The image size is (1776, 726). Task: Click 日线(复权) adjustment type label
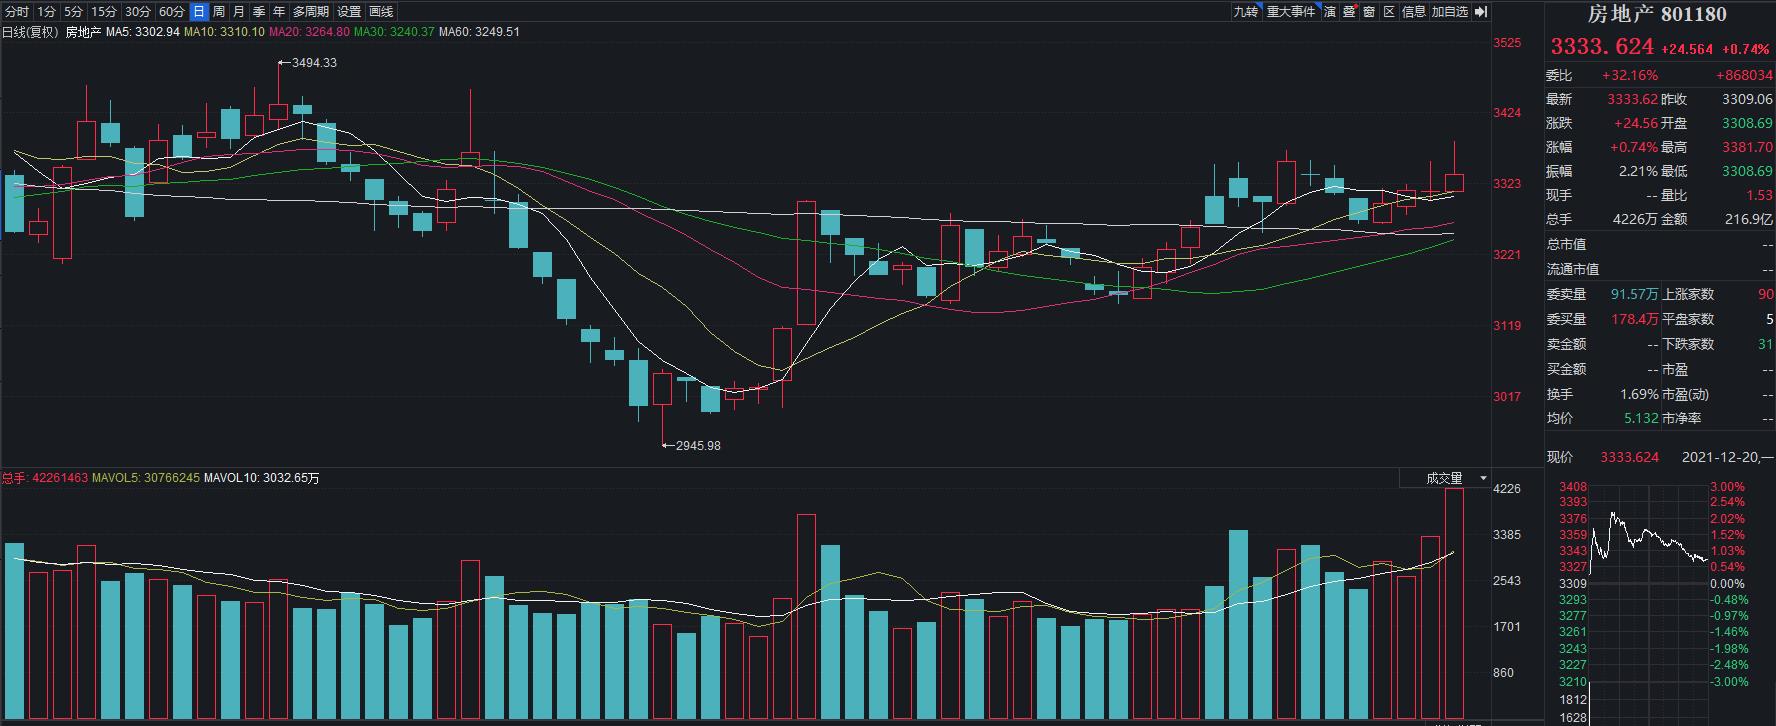(30, 32)
